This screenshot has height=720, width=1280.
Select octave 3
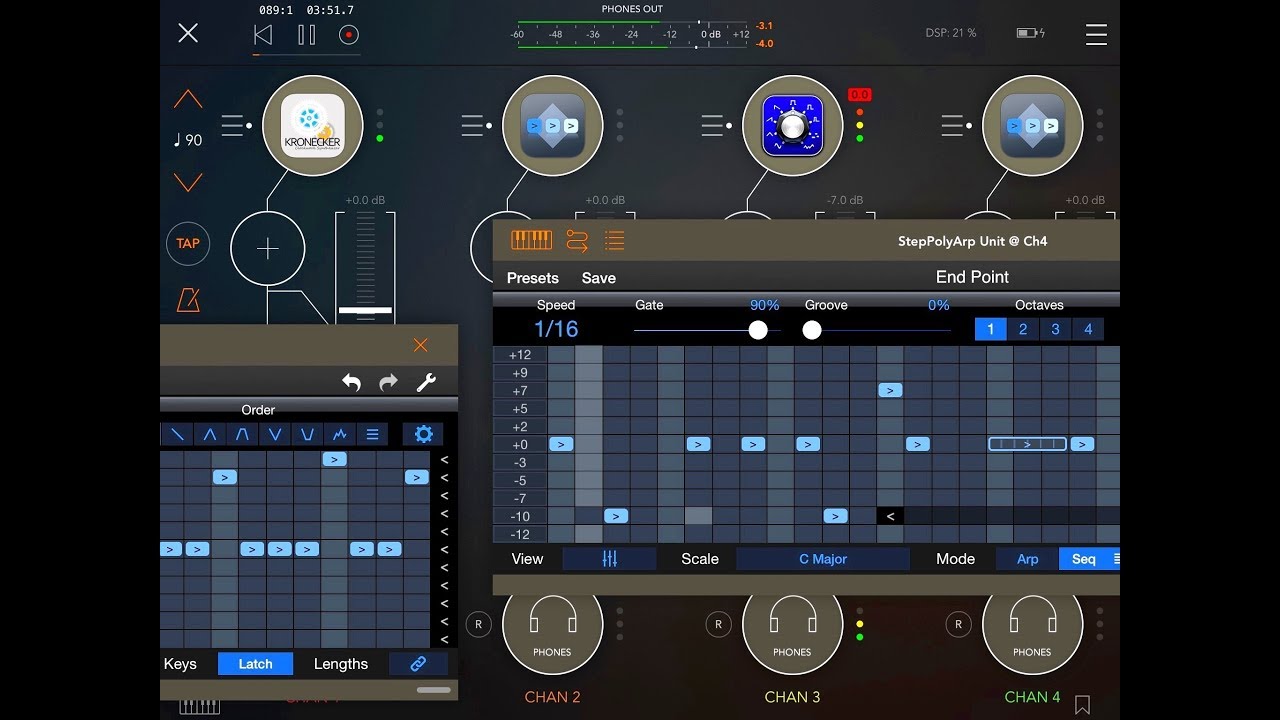(1055, 329)
